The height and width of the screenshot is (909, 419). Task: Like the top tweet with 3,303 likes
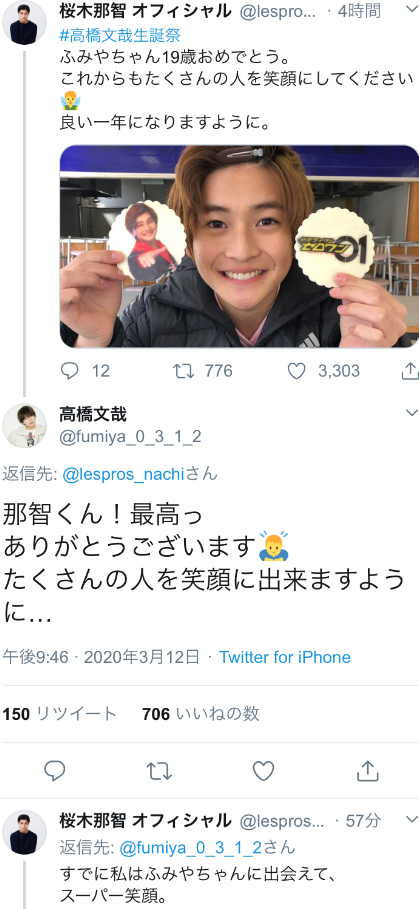[x=297, y=371]
